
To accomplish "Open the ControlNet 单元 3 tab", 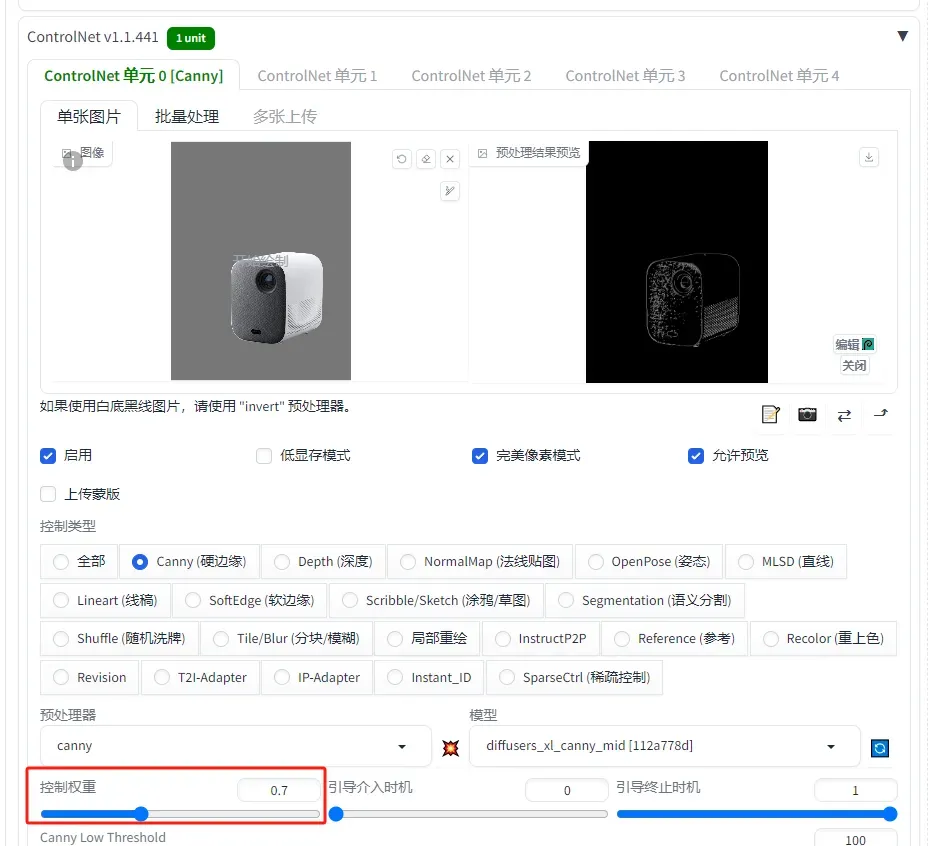I will point(625,76).
